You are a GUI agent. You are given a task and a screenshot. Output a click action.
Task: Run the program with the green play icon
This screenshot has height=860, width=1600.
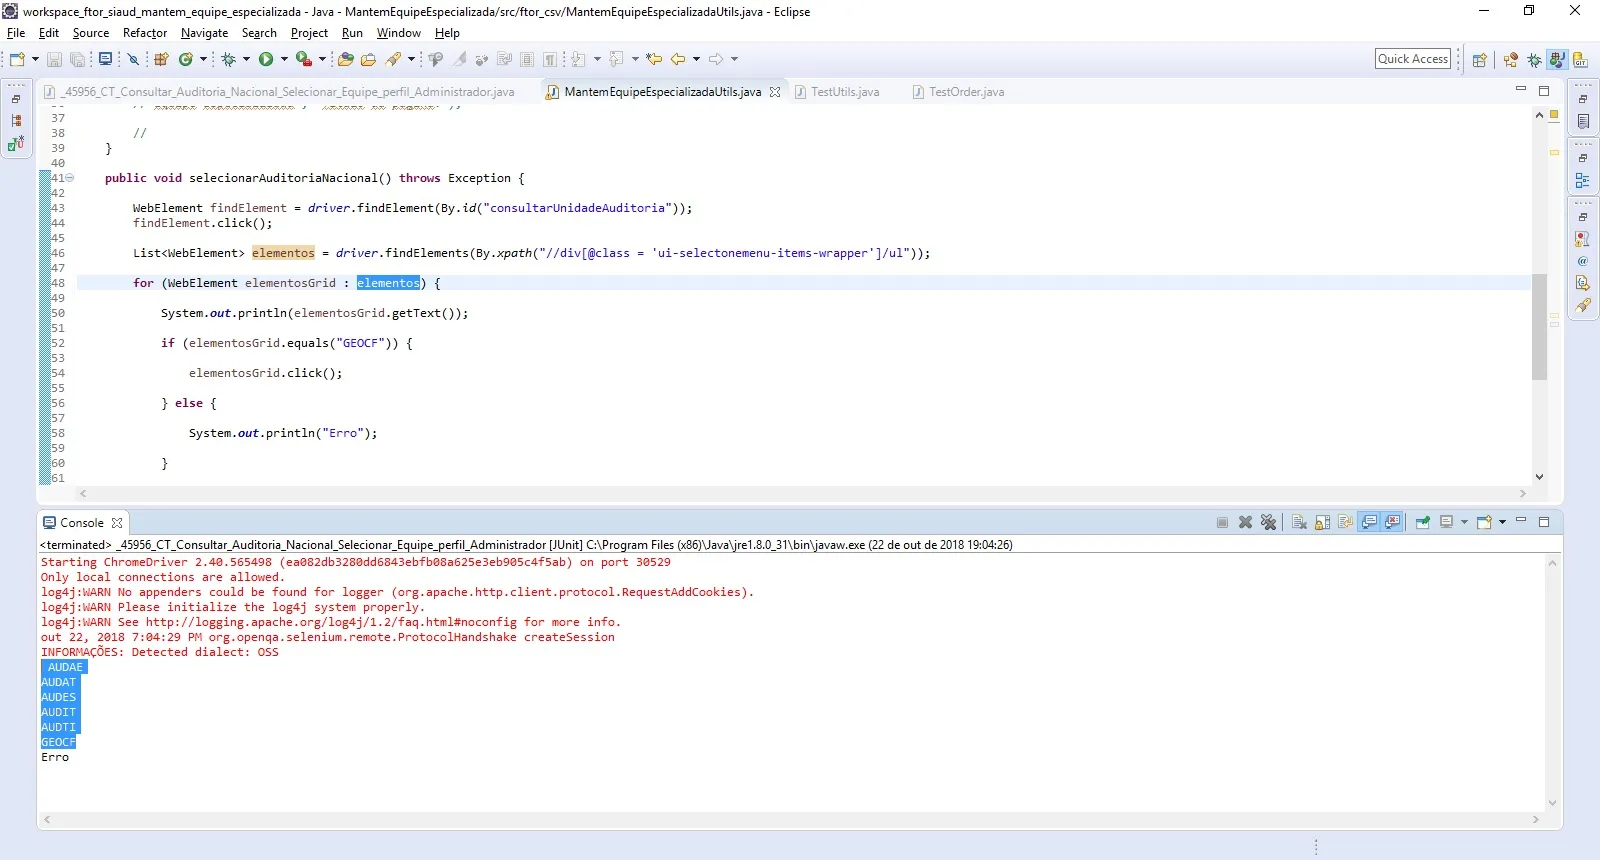pyautogui.click(x=266, y=59)
